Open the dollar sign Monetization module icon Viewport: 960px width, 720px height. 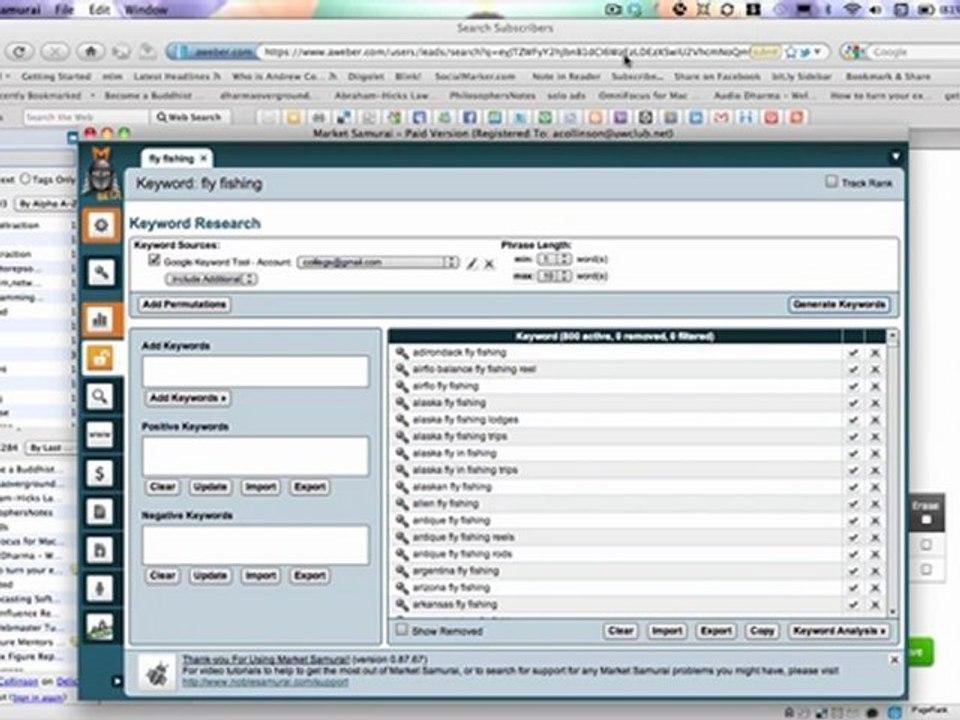100,473
